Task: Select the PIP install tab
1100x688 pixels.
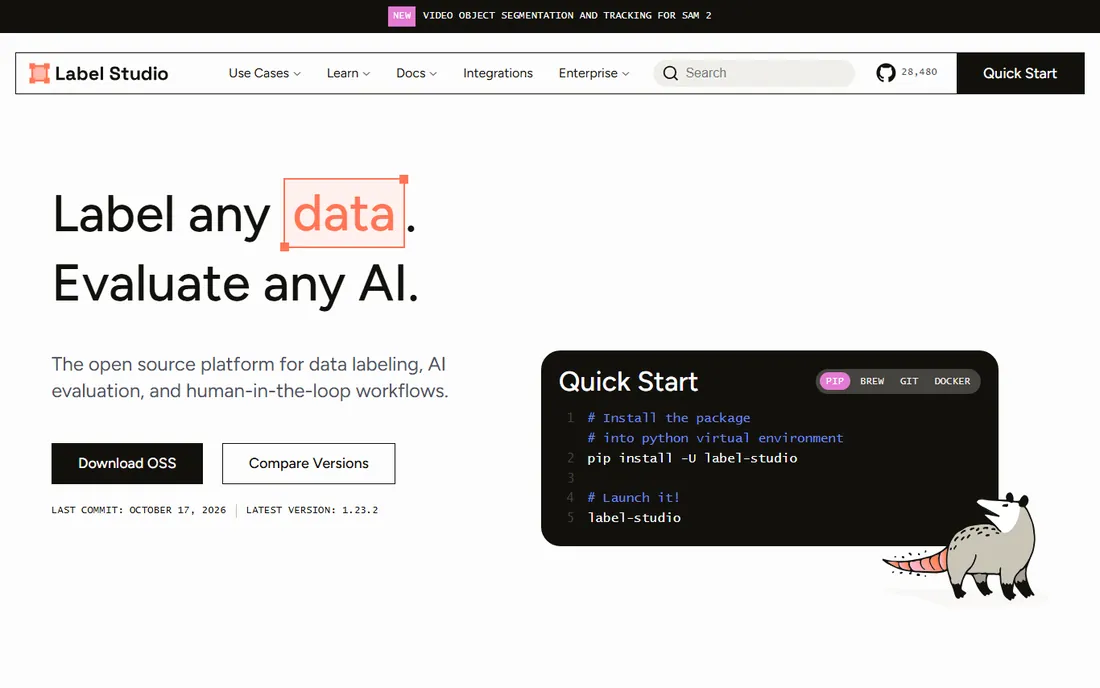Action: point(834,381)
